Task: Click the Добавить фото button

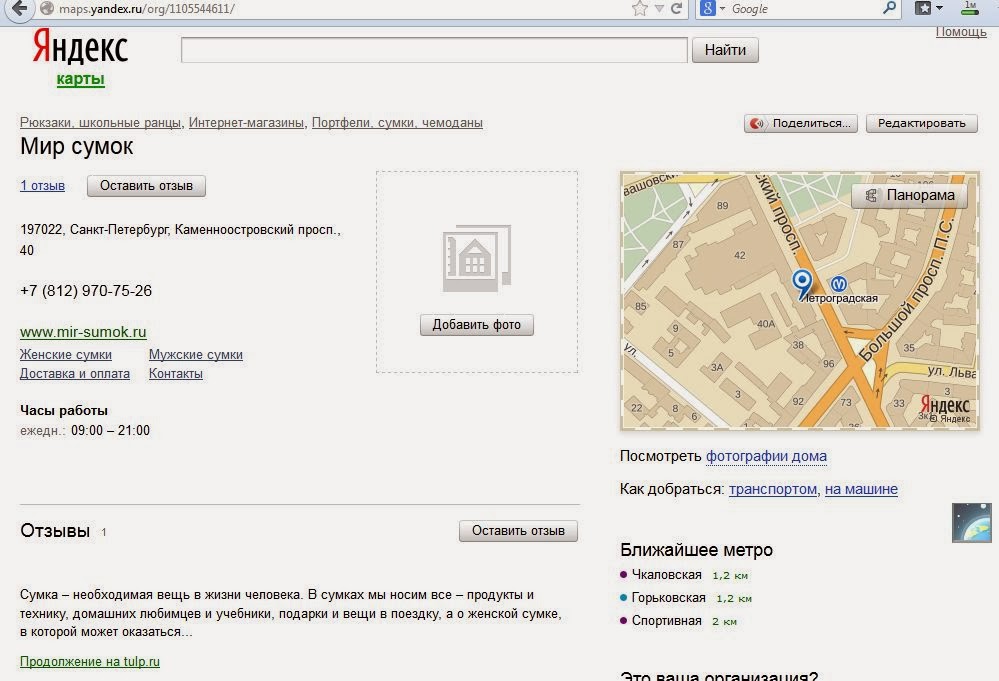Action: 477,325
